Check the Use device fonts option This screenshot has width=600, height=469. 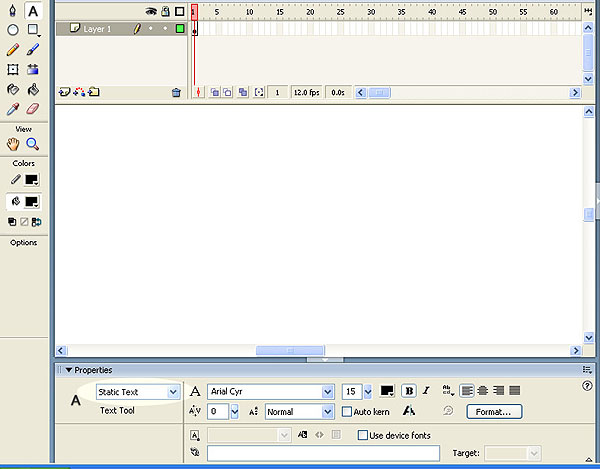point(363,435)
